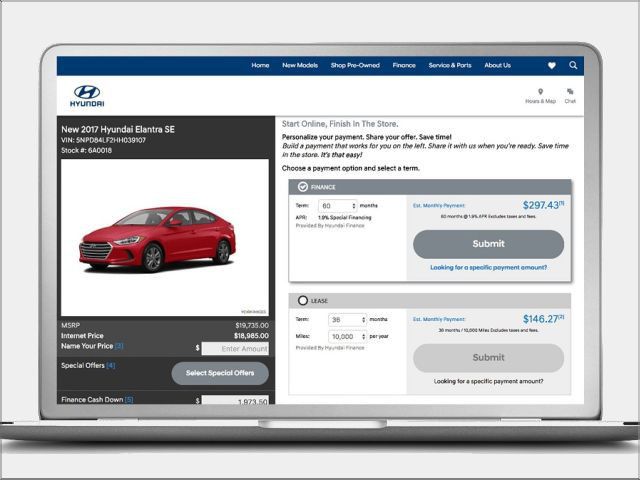Screen dimensions: 640x480
Task: Click the $146.27 lease monthly payment
Action: (x=543, y=319)
